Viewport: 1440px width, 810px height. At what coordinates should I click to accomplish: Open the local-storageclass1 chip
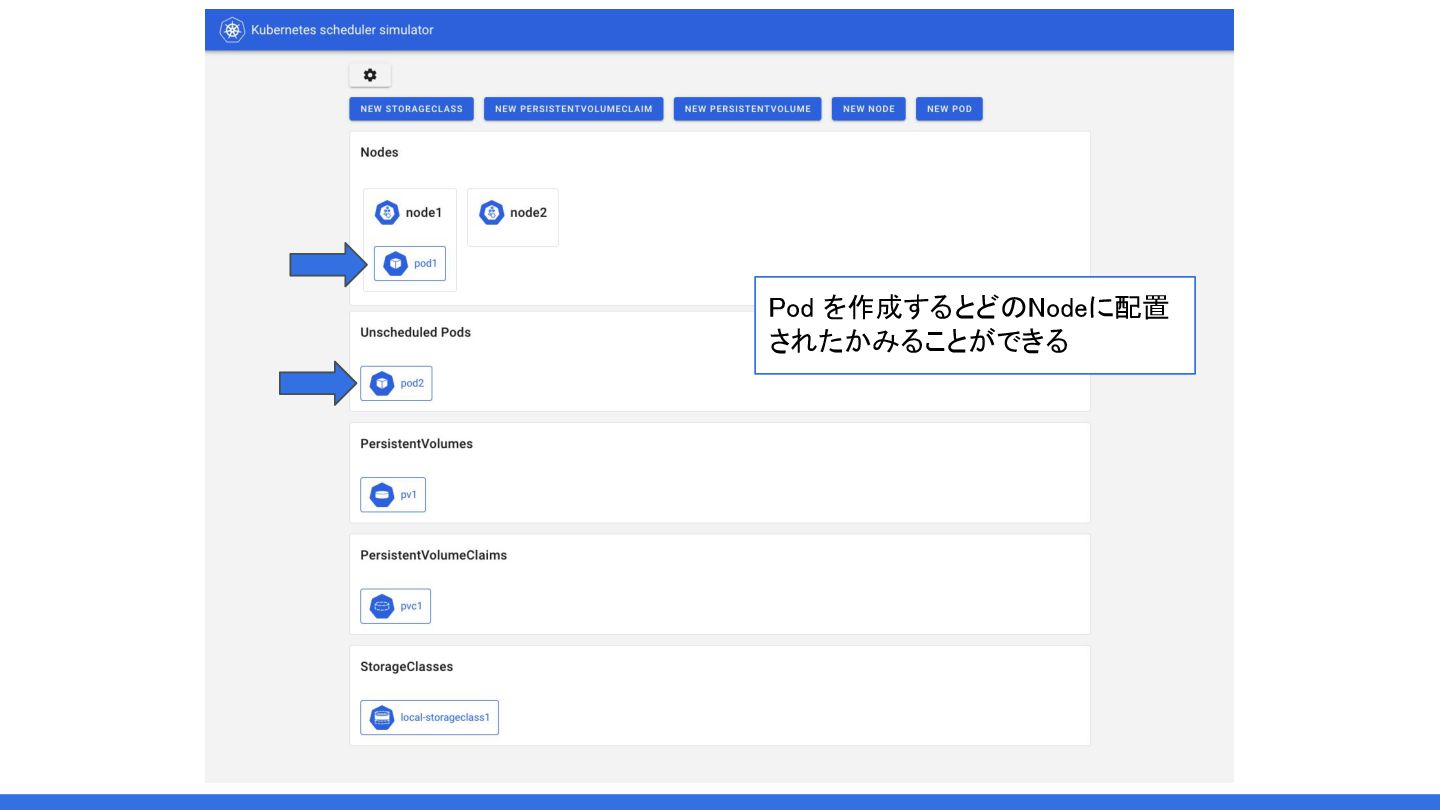(429, 718)
